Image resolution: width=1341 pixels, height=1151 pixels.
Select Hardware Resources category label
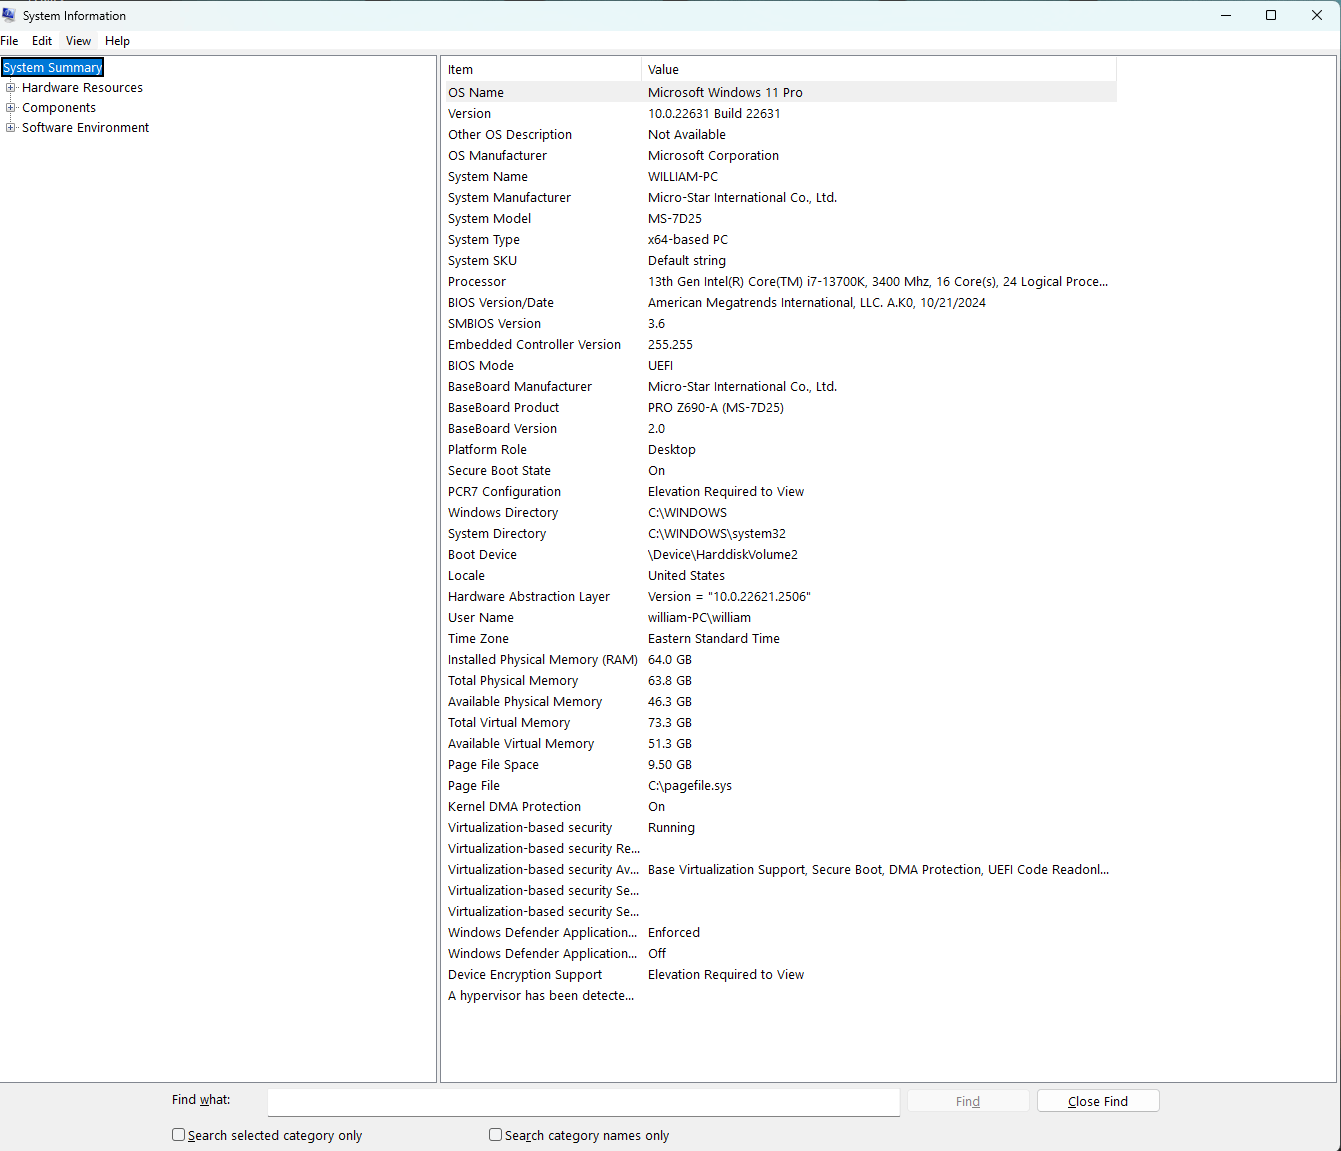(x=82, y=88)
